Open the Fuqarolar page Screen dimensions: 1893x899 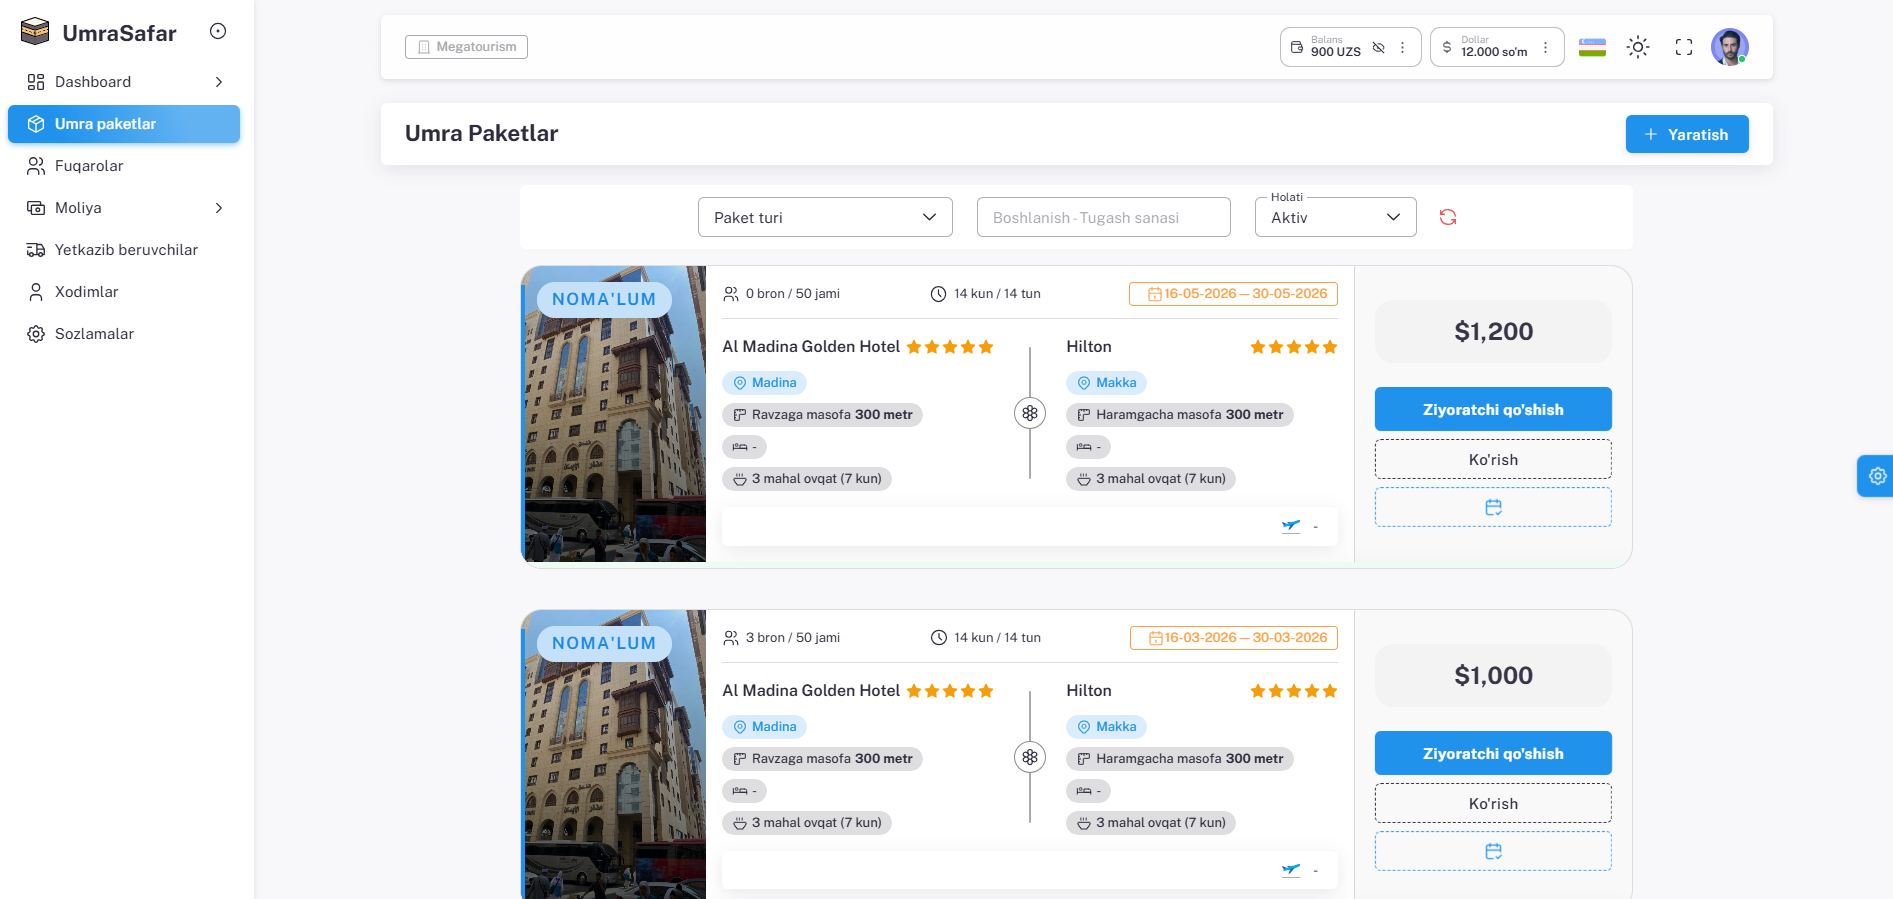[x=124, y=166]
